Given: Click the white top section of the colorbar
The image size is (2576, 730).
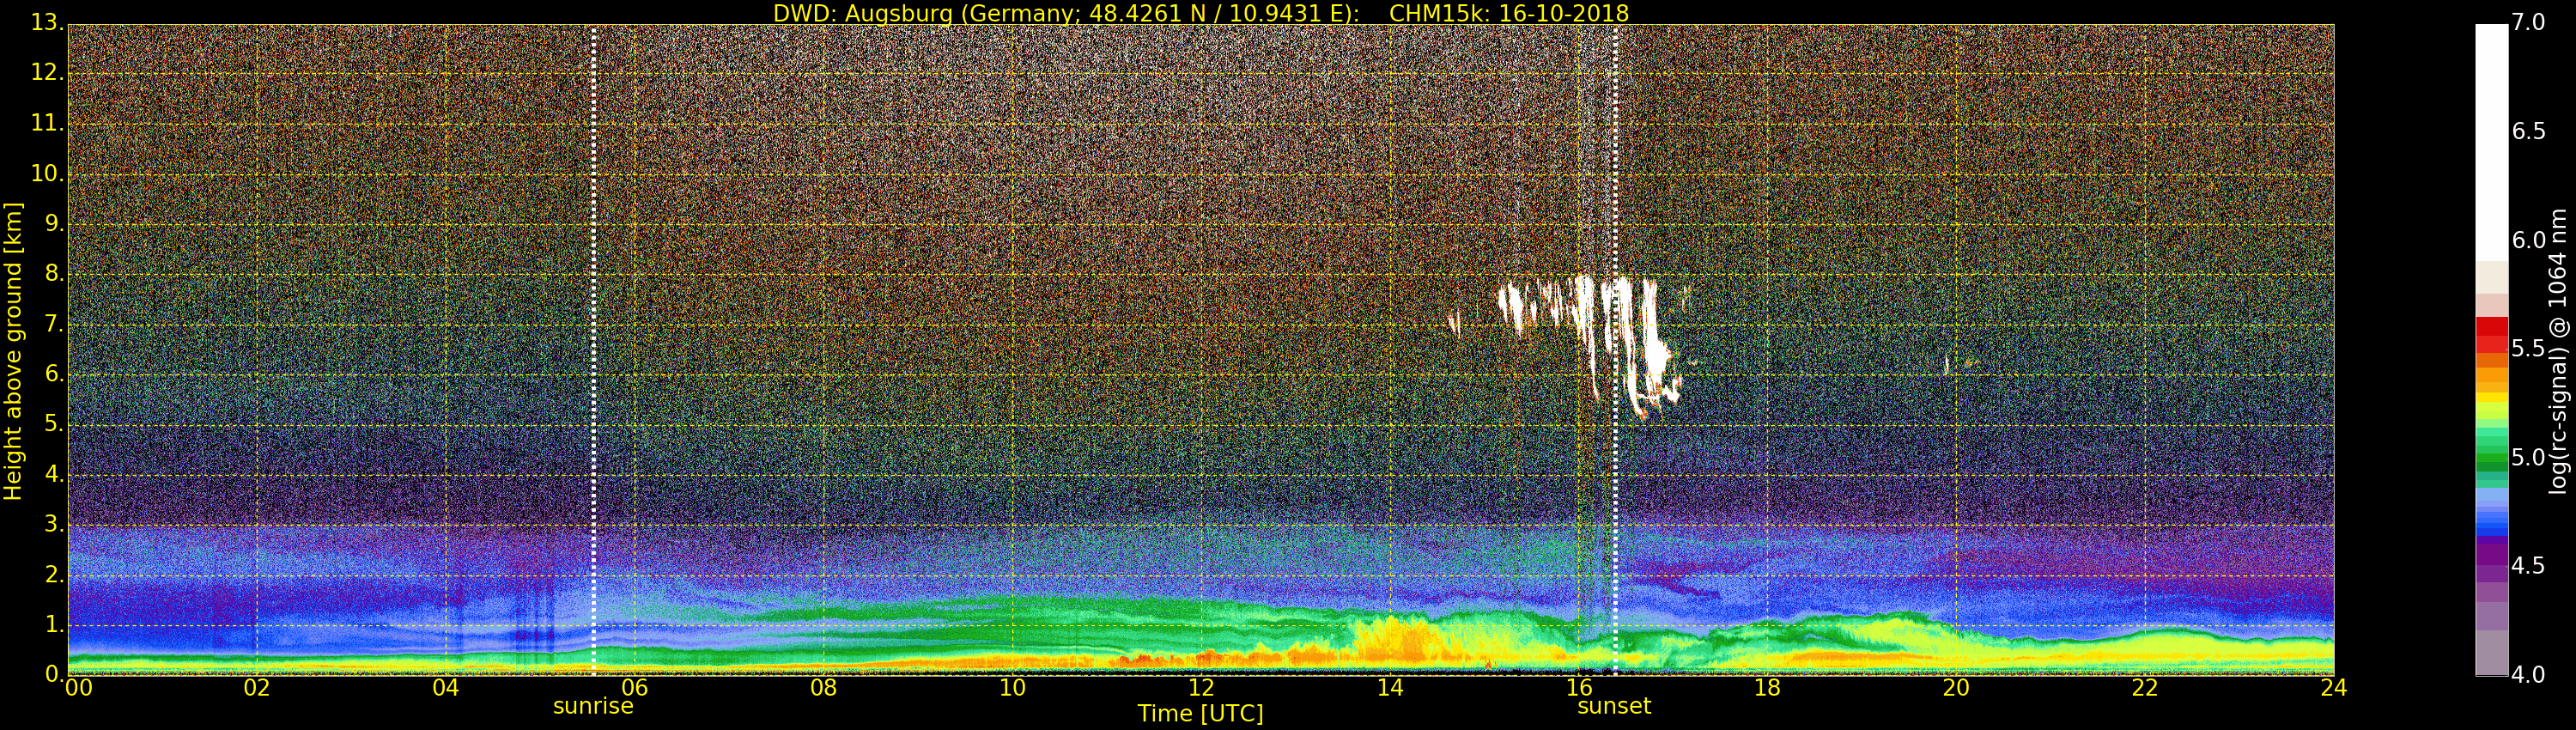Looking at the screenshot, I should coord(2491,140).
